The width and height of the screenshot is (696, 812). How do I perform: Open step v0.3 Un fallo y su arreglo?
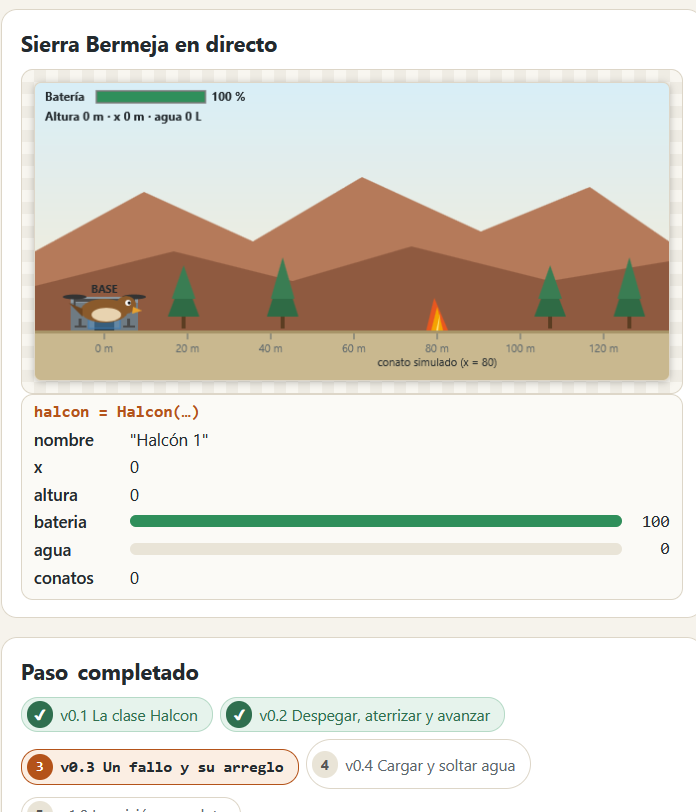click(x=160, y=767)
